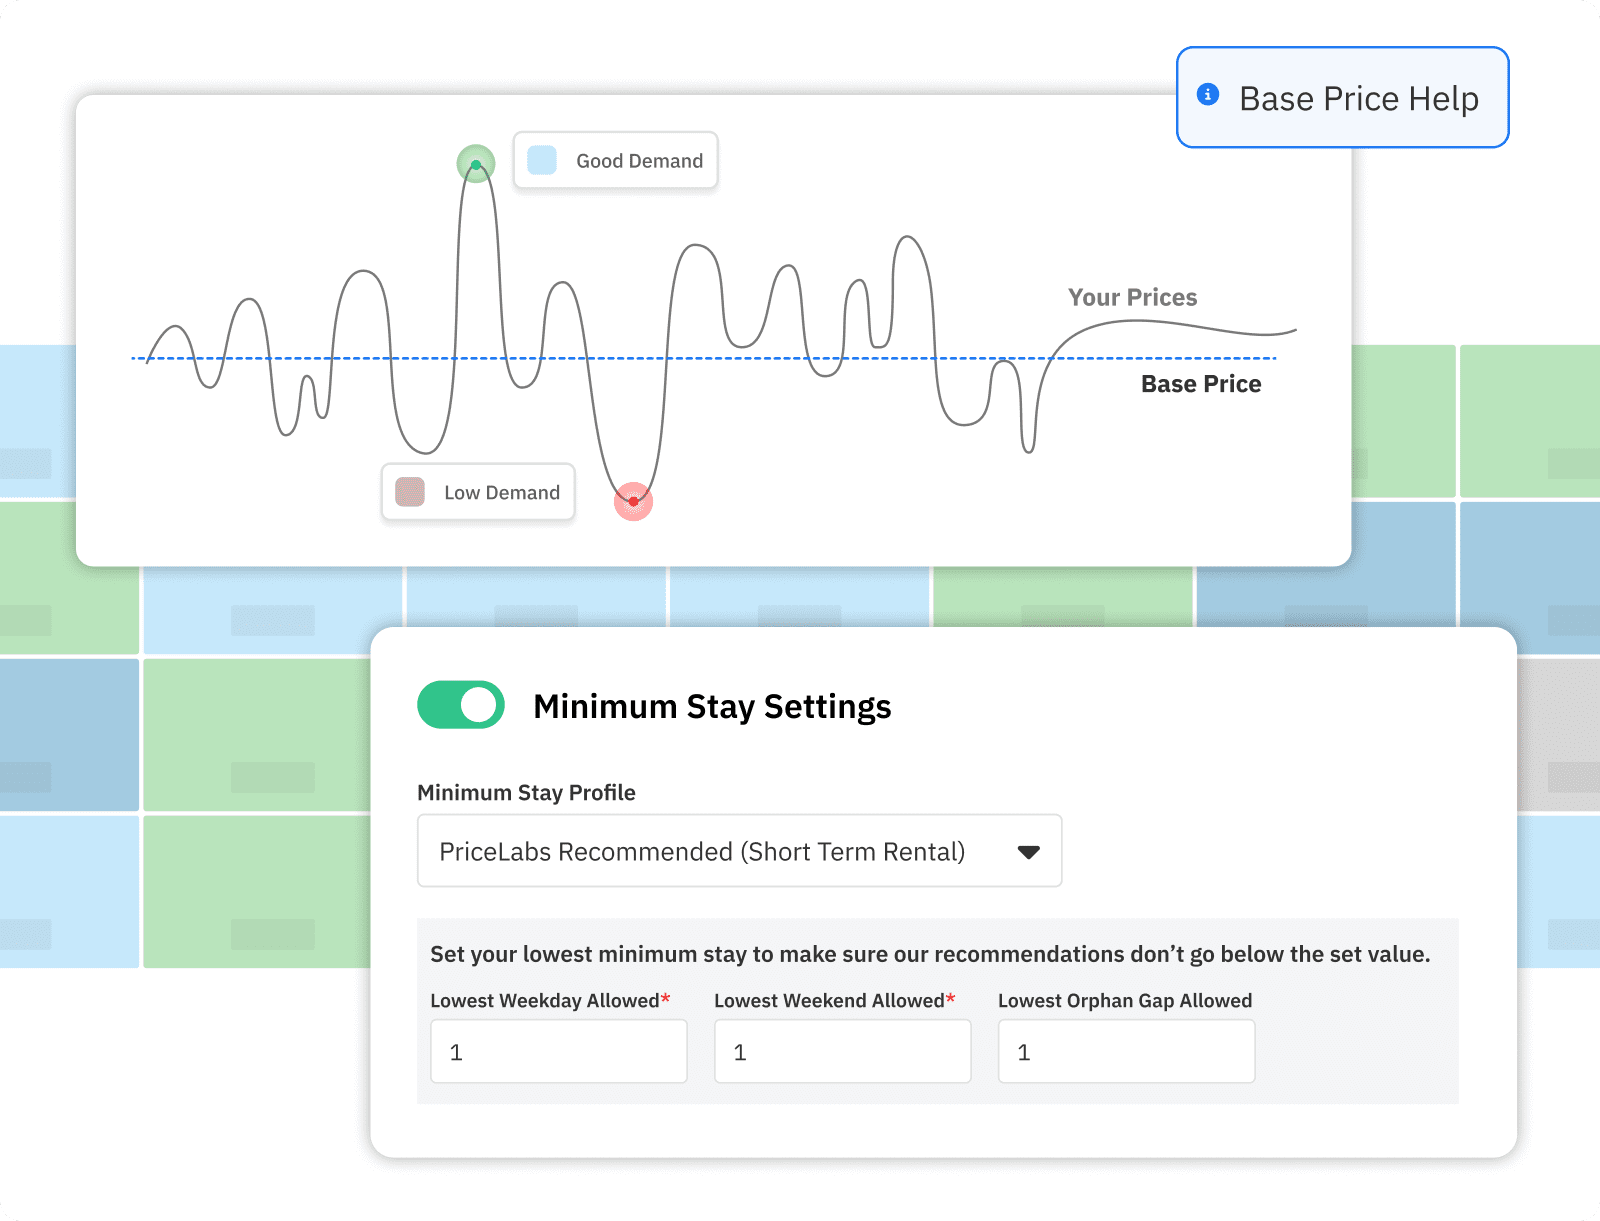This screenshot has width=1600, height=1221.
Task: Click the Minimum Stay Profile label
Action: pos(526,793)
